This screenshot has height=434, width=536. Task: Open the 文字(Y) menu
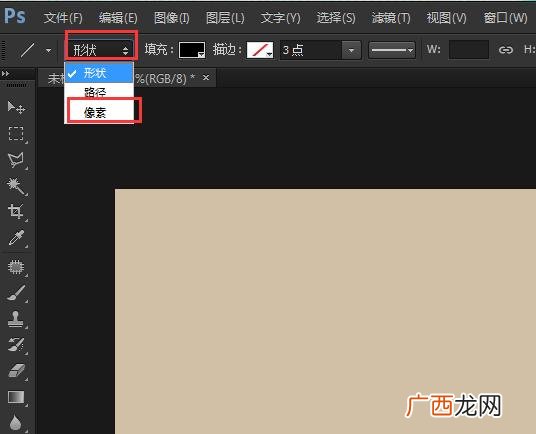(280, 18)
